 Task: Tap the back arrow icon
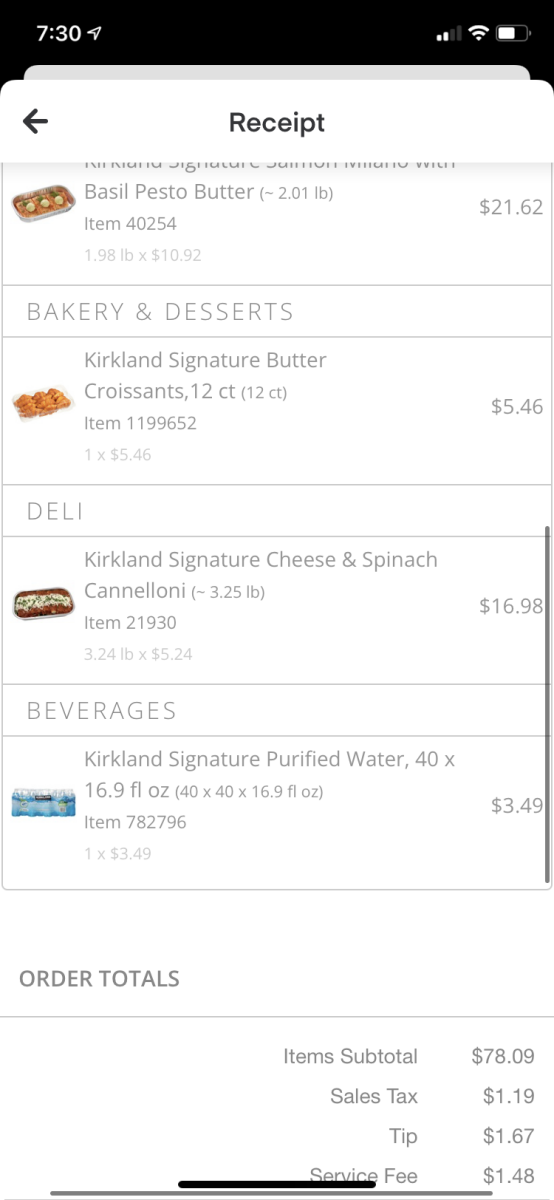35,122
